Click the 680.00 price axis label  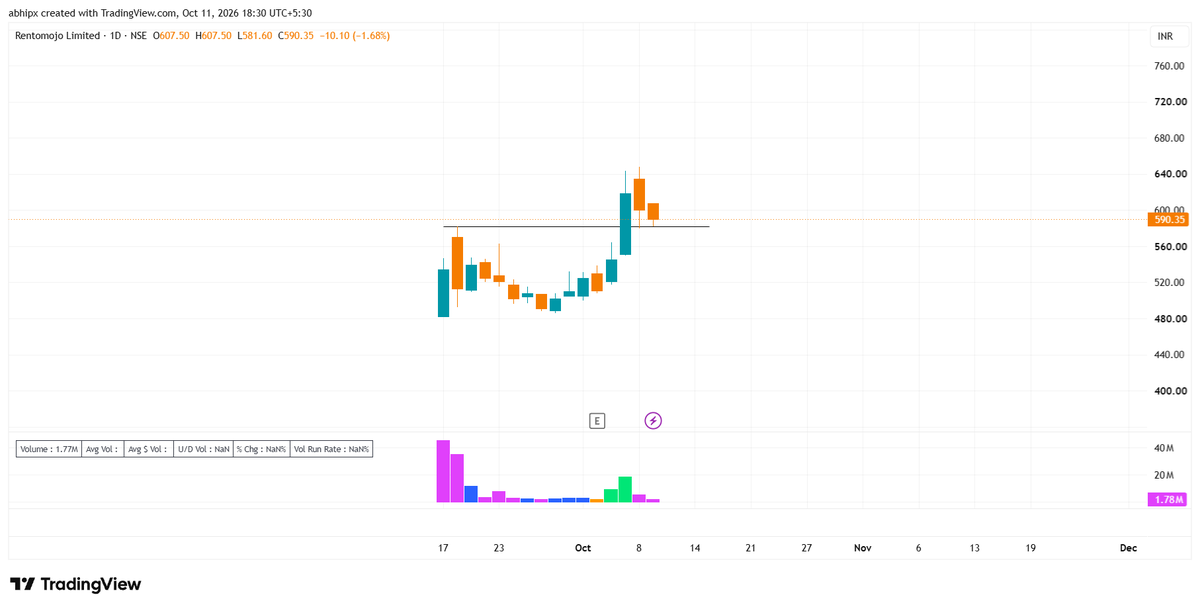tap(1170, 138)
